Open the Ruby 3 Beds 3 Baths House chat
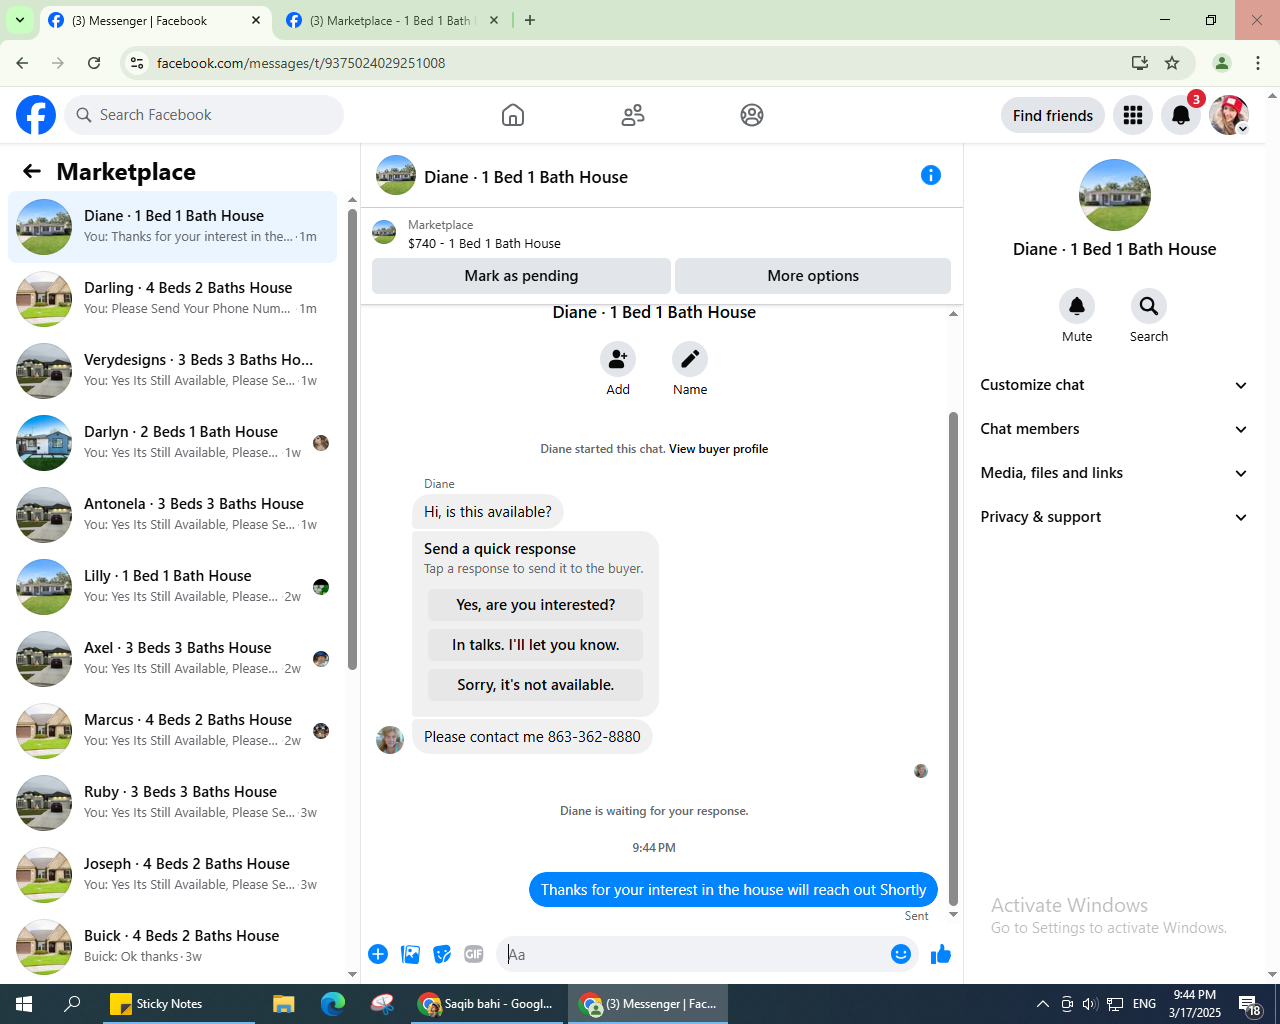 point(173,803)
